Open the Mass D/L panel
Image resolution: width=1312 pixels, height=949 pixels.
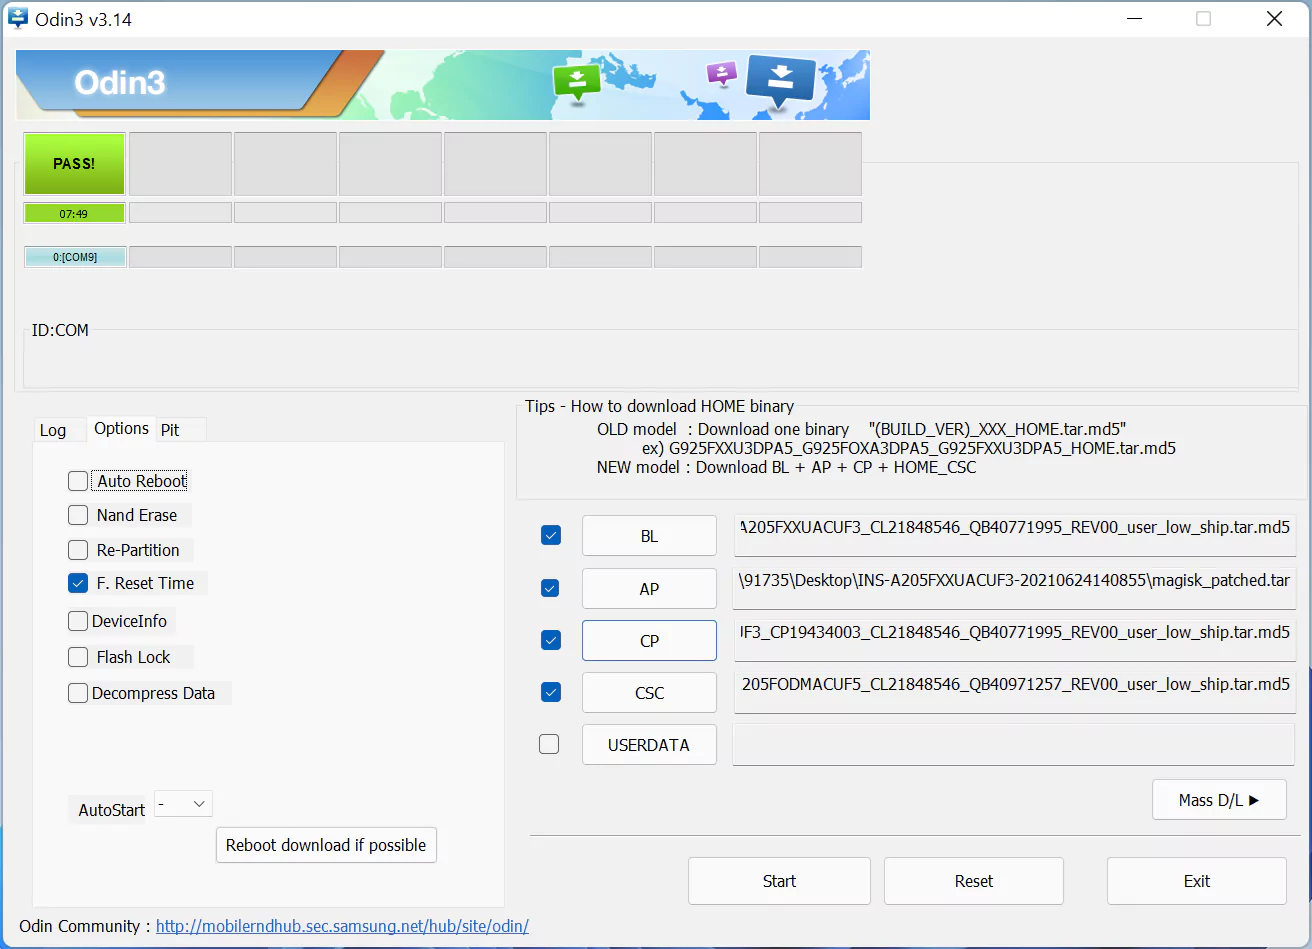coord(1219,800)
